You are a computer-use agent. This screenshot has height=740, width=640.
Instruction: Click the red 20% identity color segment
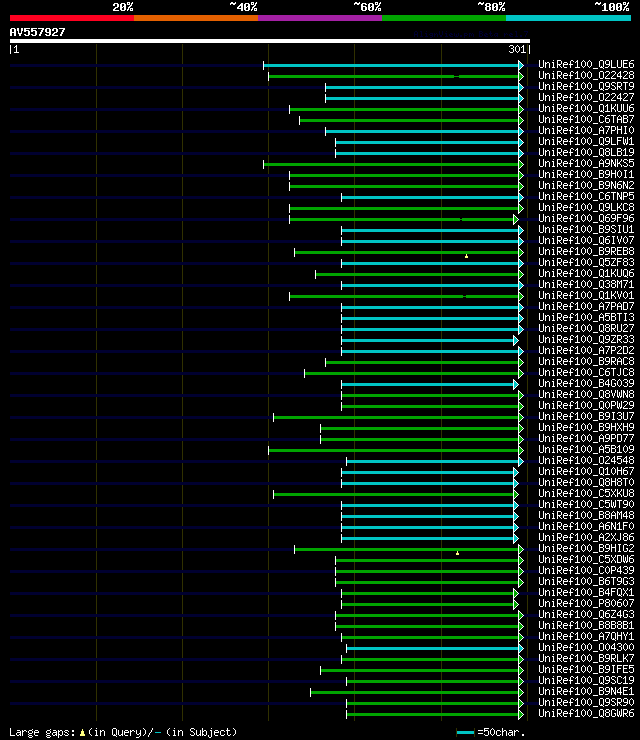(x=72, y=18)
